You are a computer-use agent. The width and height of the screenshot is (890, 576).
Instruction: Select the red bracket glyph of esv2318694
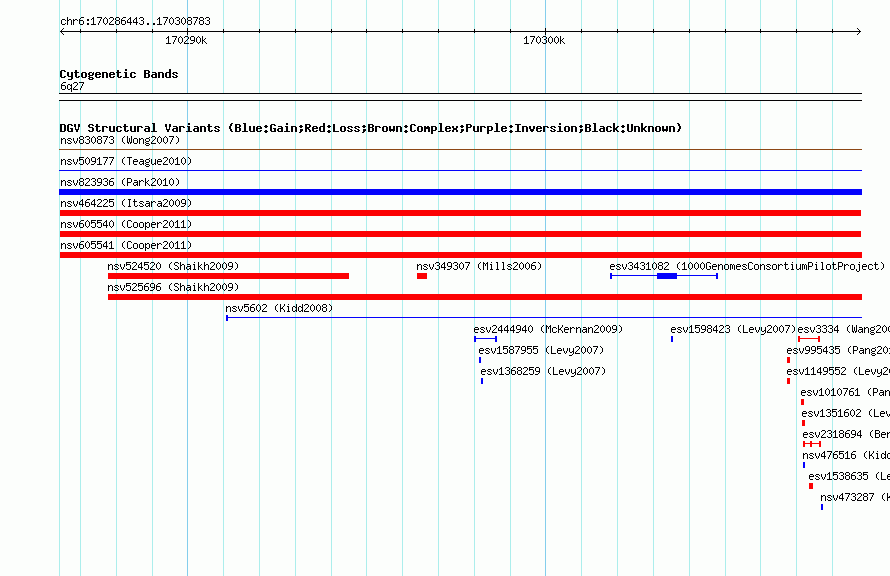pyautogui.click(x=812, y=444)
